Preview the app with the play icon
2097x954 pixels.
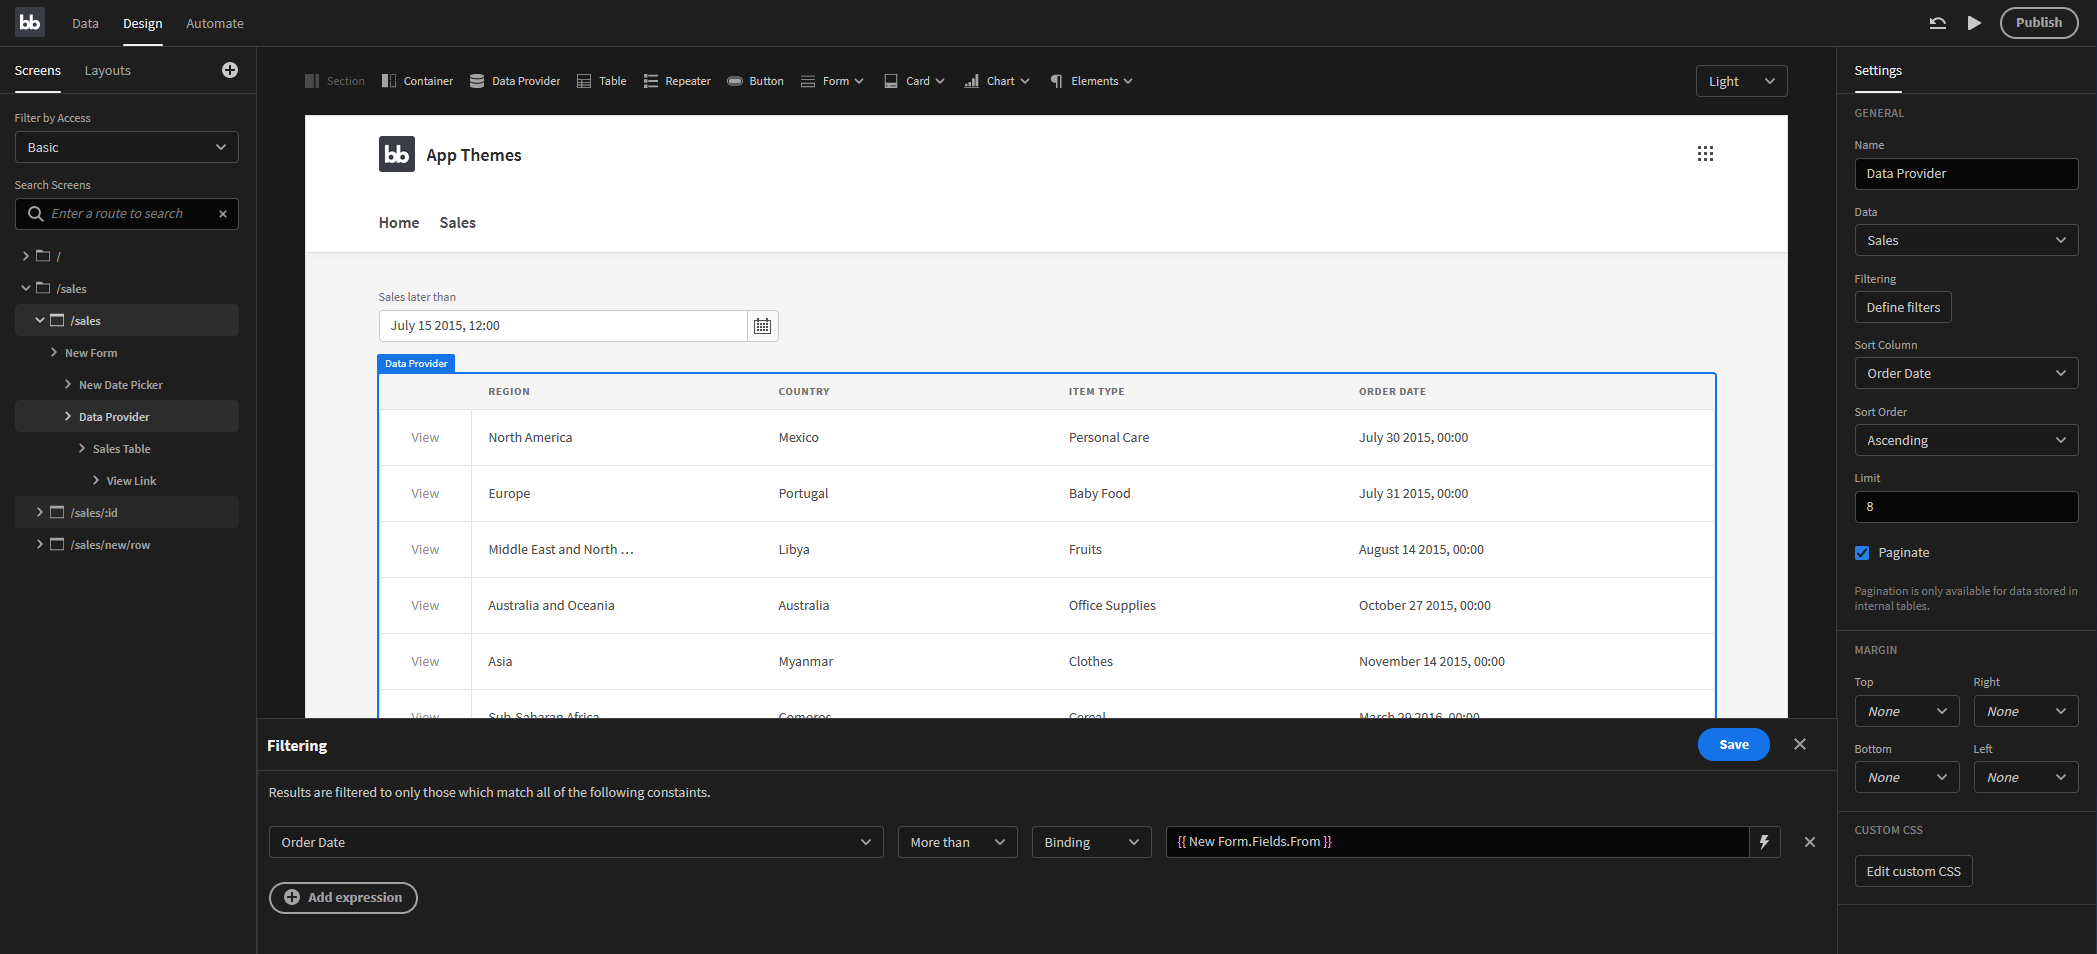coord(1974,22)
